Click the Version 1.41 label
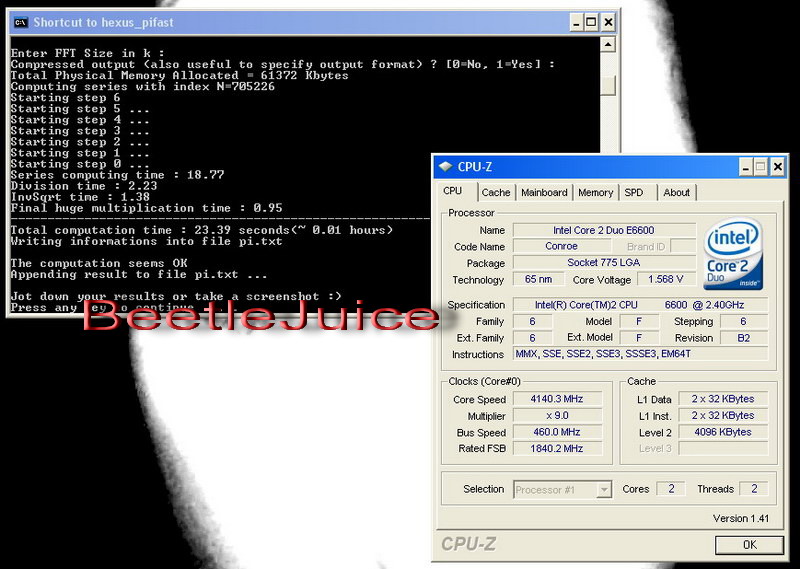The height and width of the screenshot is (569, 800). point(741,518)
